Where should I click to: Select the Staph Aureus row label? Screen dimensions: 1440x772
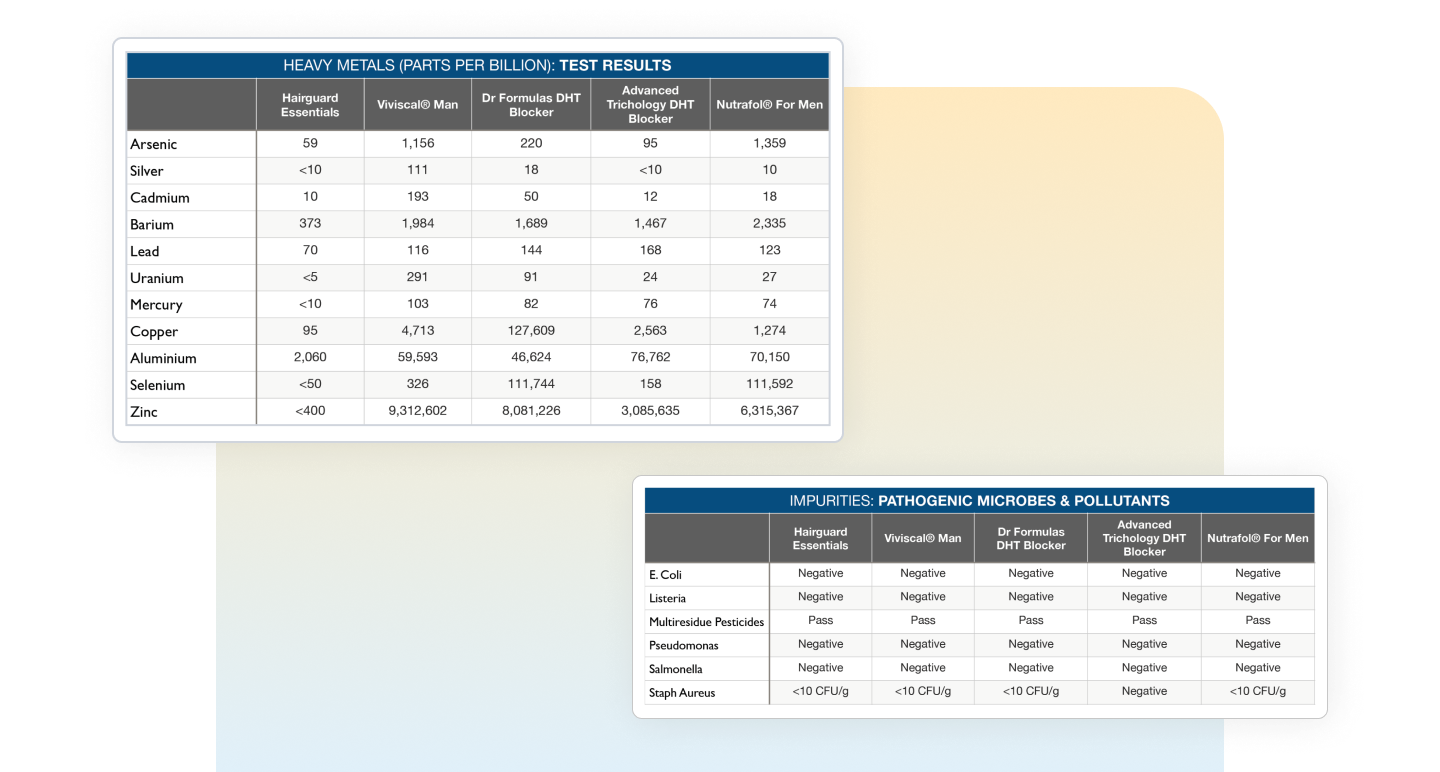click(682, 692)
